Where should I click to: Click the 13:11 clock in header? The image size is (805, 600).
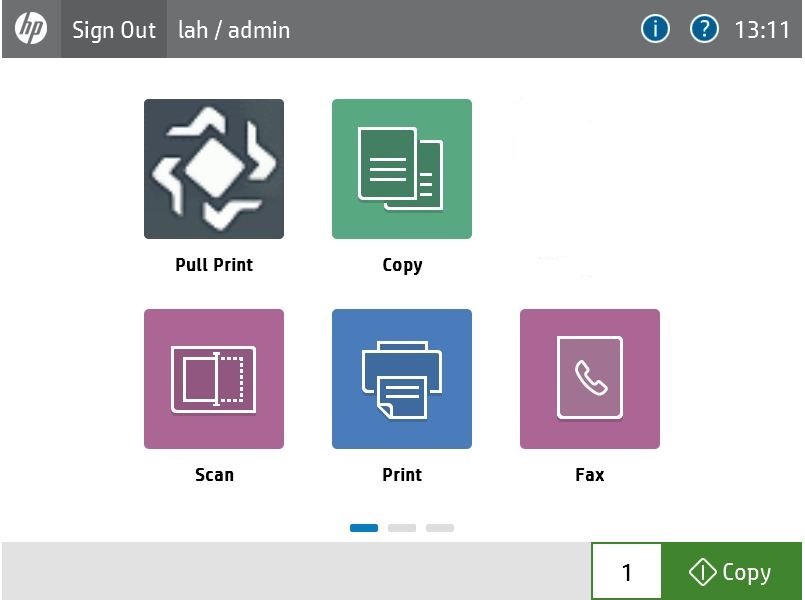[762, 30]
